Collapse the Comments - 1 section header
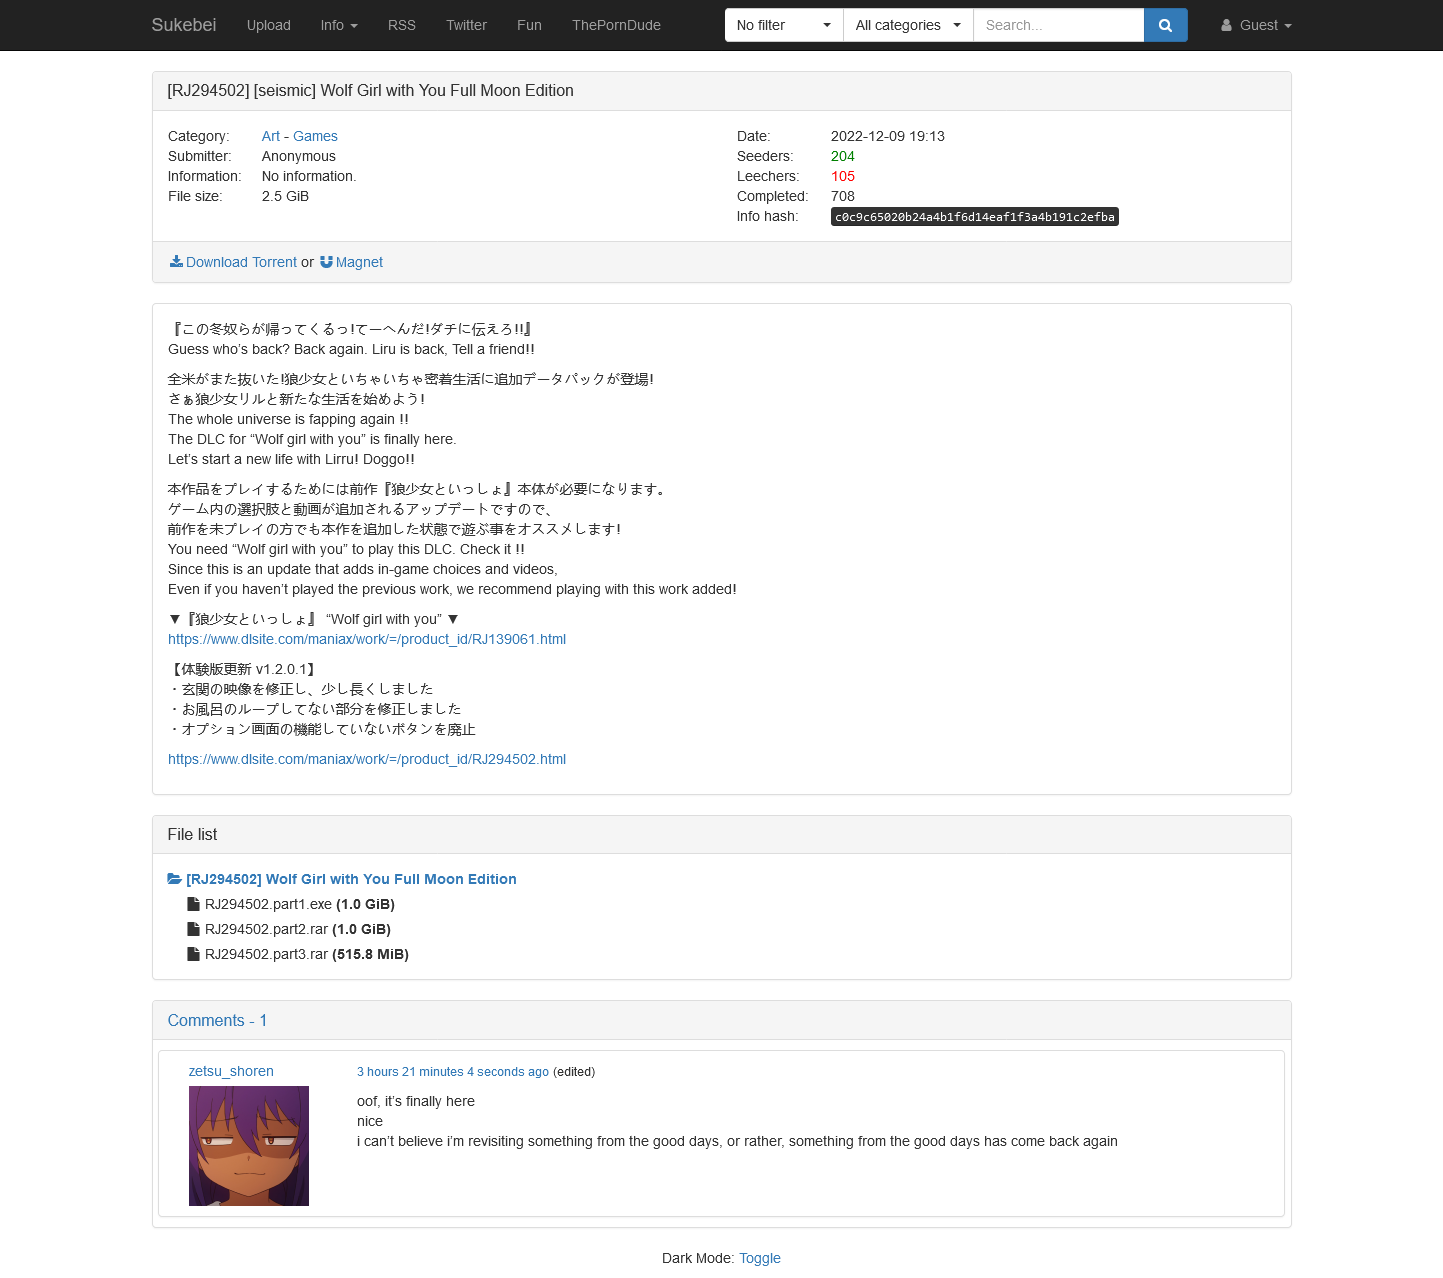This screenshot has height=1278, width=1443. pos(217,1020)
